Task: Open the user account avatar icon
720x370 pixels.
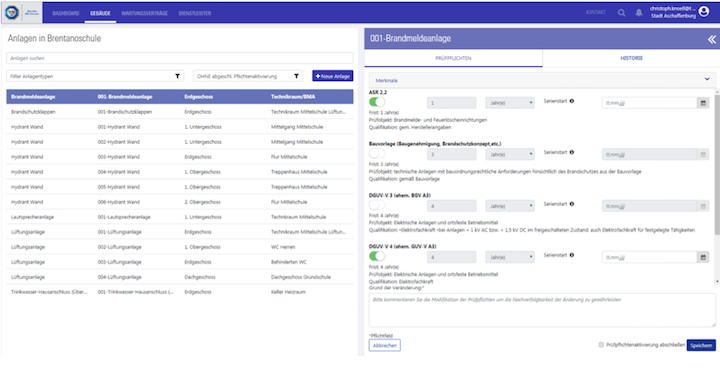Action: pyautogui.click(x=703, y=12)
